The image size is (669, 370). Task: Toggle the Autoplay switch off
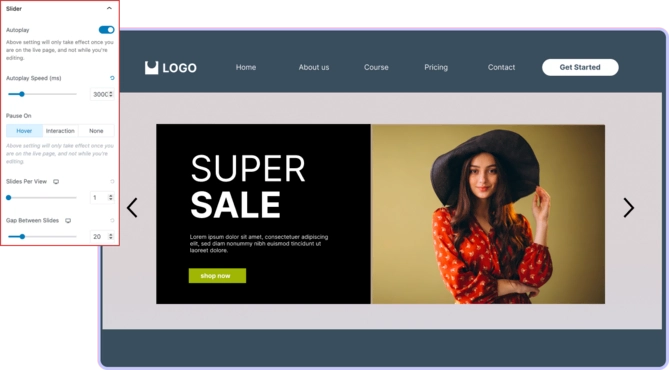point(106,29)
